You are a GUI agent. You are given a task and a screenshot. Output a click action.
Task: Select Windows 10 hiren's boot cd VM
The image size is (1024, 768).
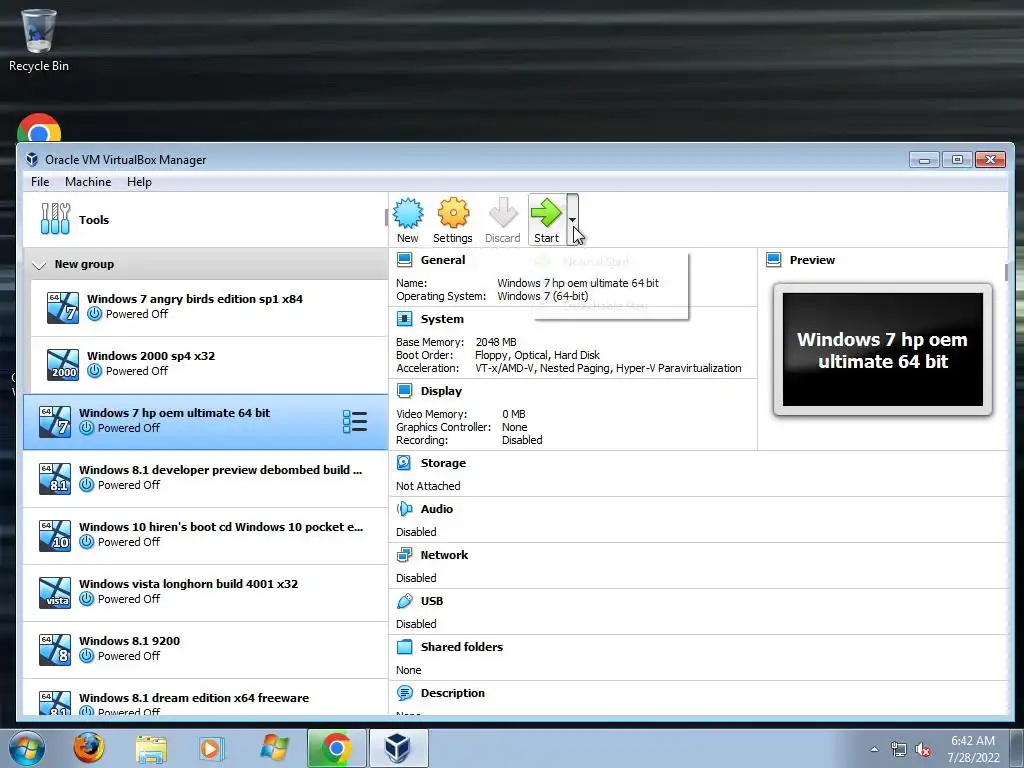(205, 536)
